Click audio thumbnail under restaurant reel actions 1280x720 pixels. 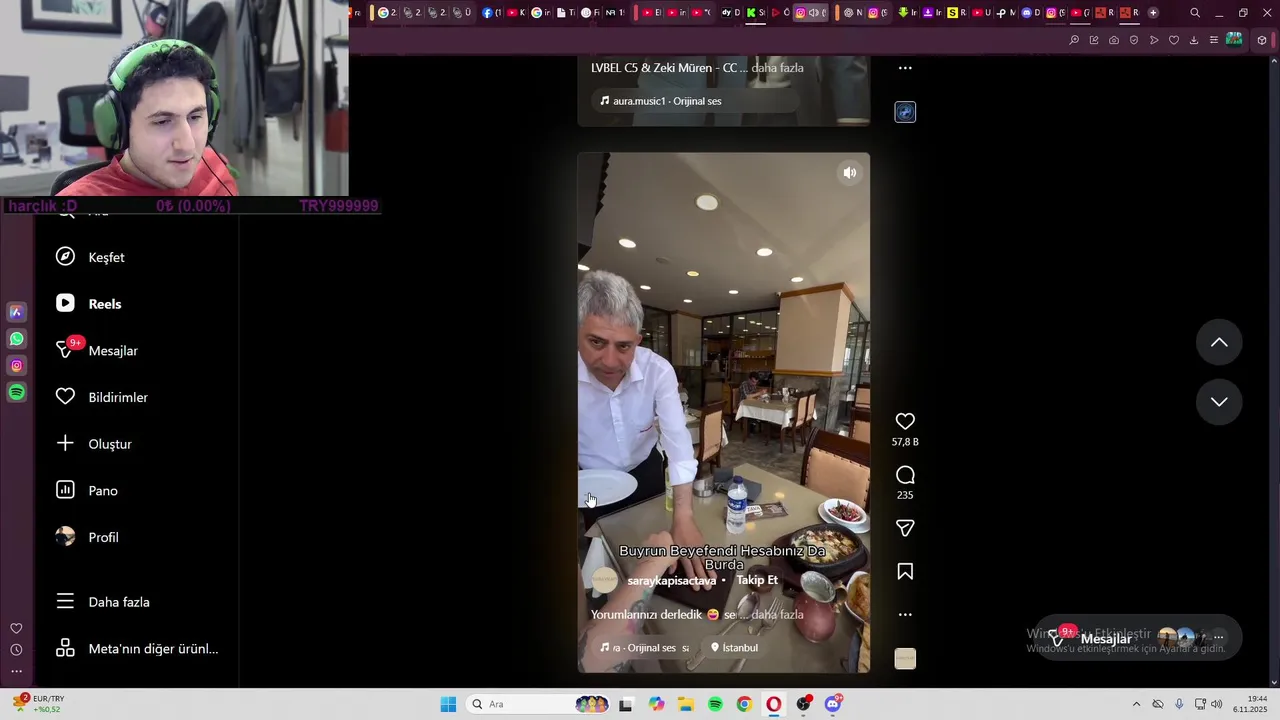click(x=905, y=658)
